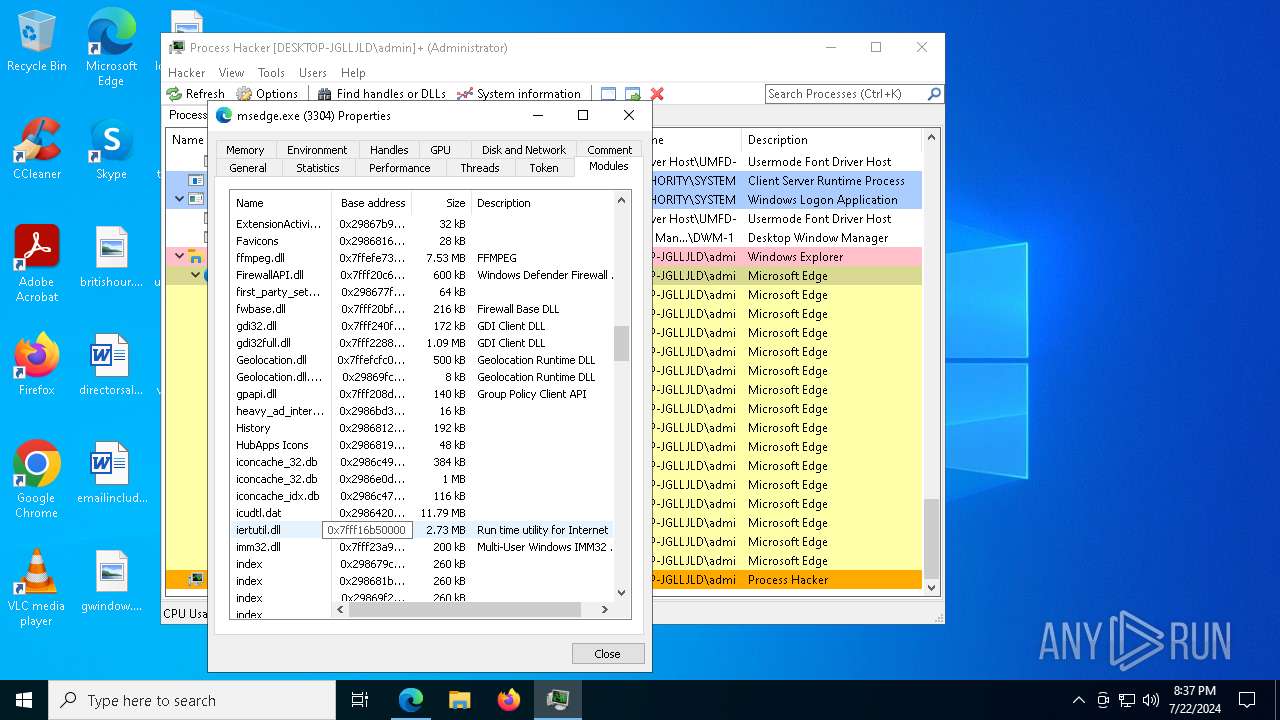Switch to the Token tab
1280x720 pixels.
click(544, 168)
